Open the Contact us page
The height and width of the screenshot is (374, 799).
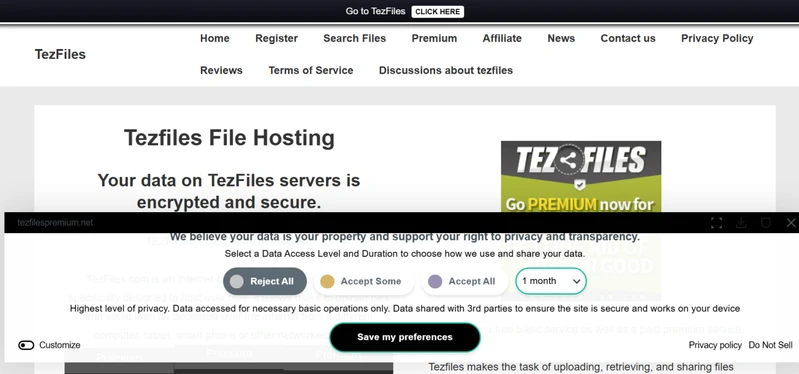point(628,38)
